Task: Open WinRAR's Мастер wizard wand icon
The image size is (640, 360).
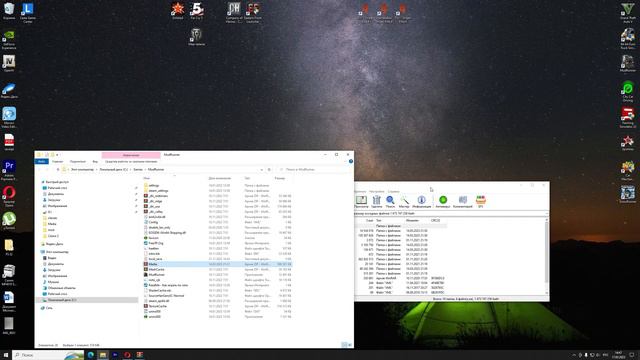Action: click(x=404, y=202)
